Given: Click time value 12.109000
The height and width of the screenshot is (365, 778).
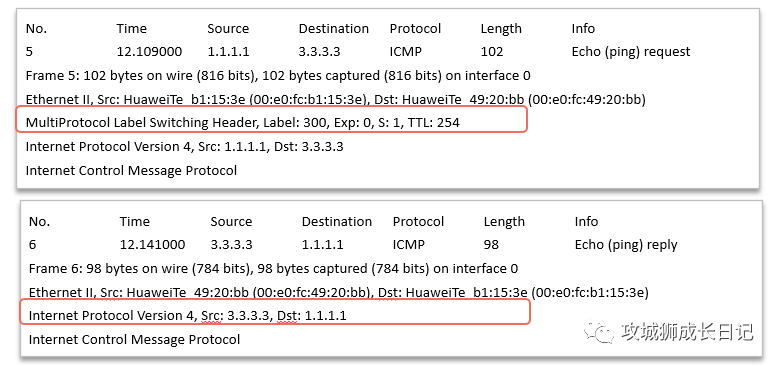Looking at the screenshot, I should coord(149,52).
